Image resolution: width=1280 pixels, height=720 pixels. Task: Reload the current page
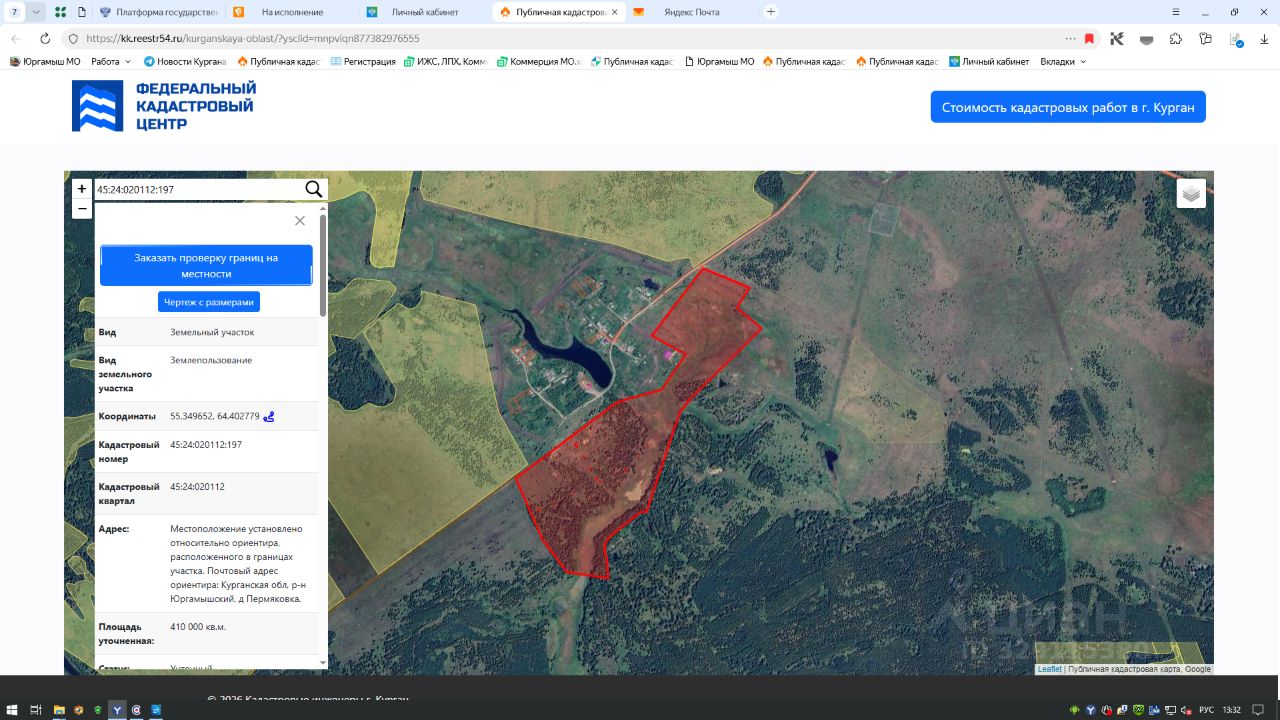45,38
